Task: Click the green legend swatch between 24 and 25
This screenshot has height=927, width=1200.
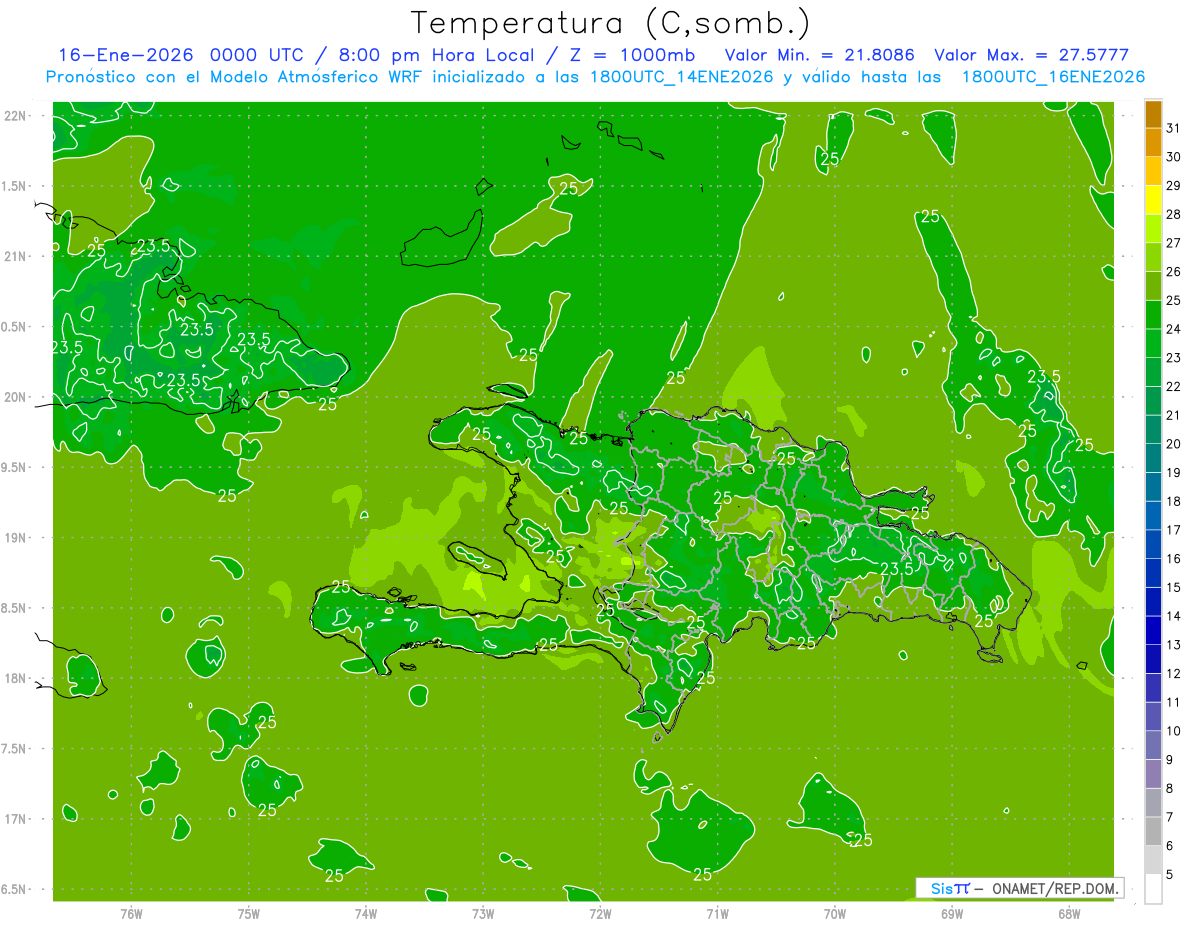Action: 1153,315
